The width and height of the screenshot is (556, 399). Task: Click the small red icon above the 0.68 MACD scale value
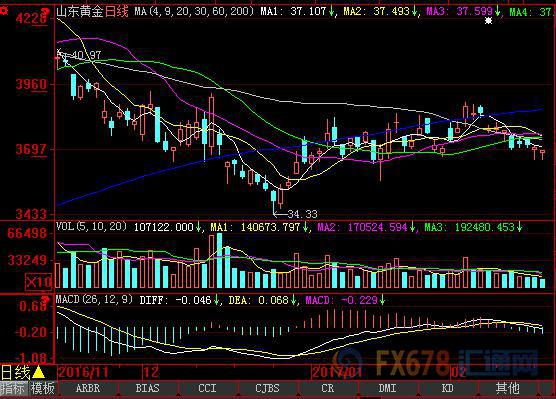45,298
